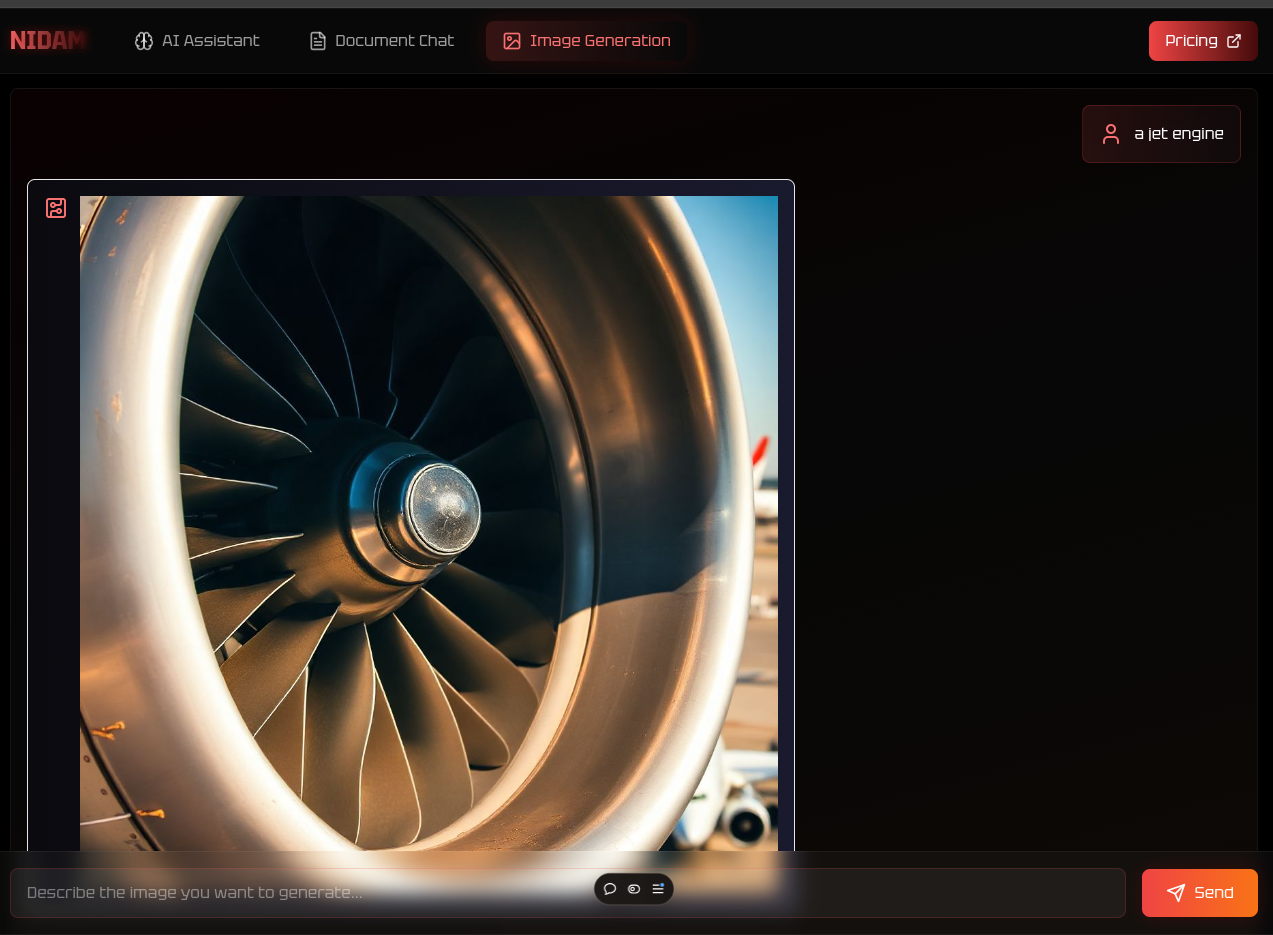This screenshot has height=935, width=1273.
Task: Click the speech bubble icon in the floating pill
Action: tap(610, 889)
